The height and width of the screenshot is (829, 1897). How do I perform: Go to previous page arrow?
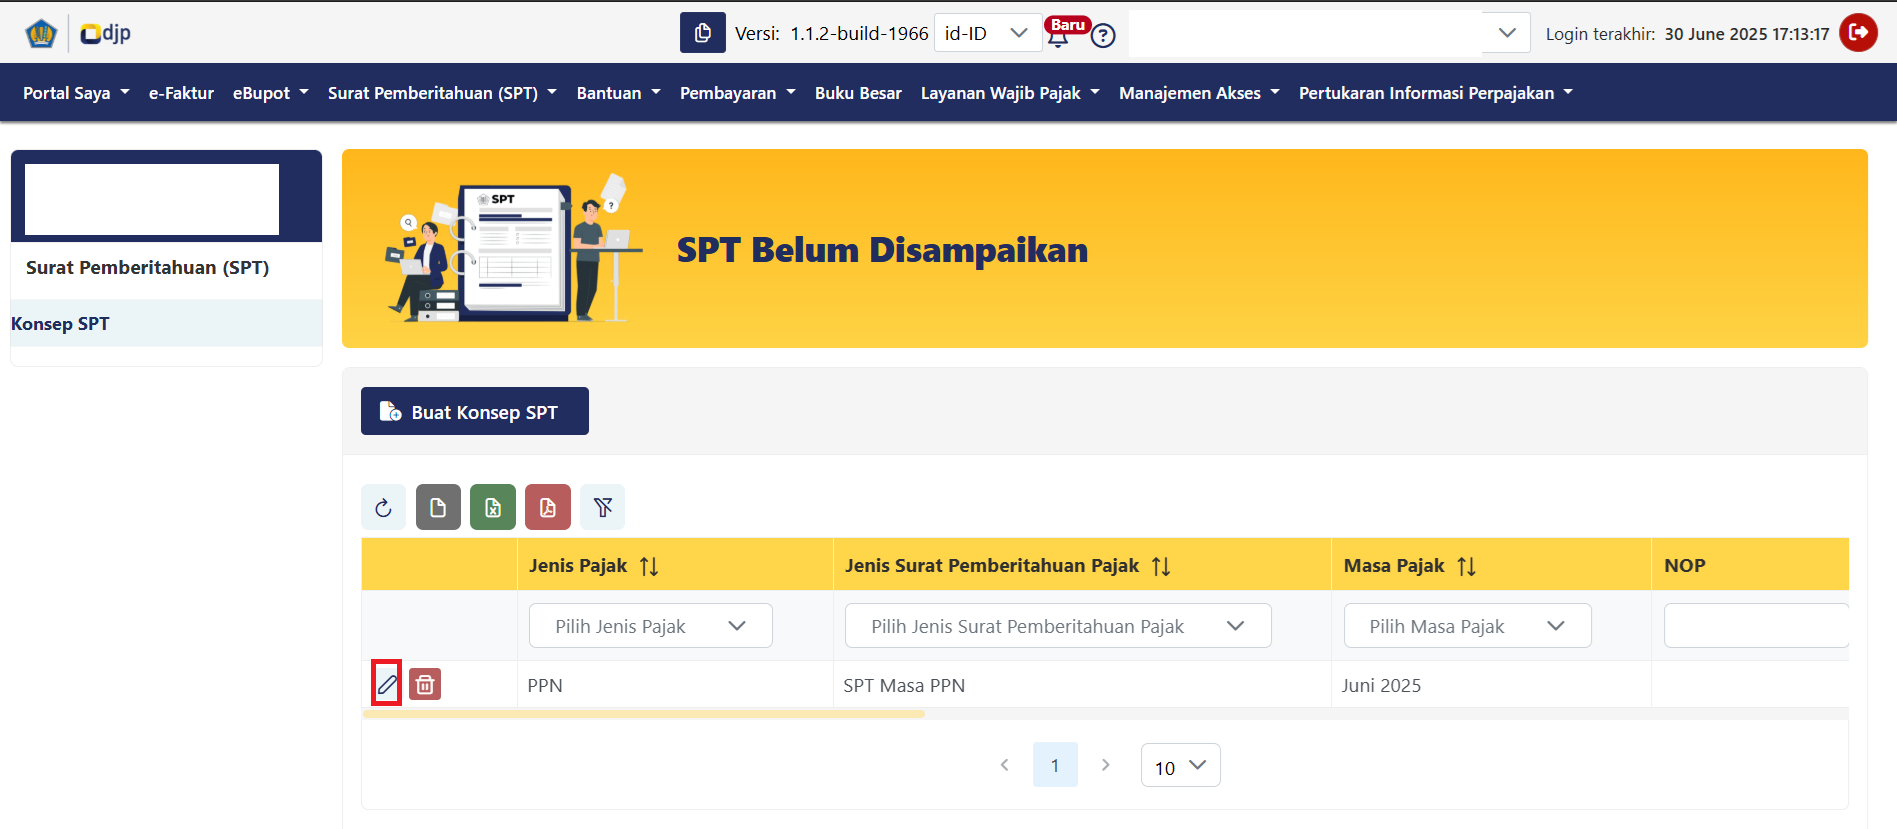pos(1005,765)
